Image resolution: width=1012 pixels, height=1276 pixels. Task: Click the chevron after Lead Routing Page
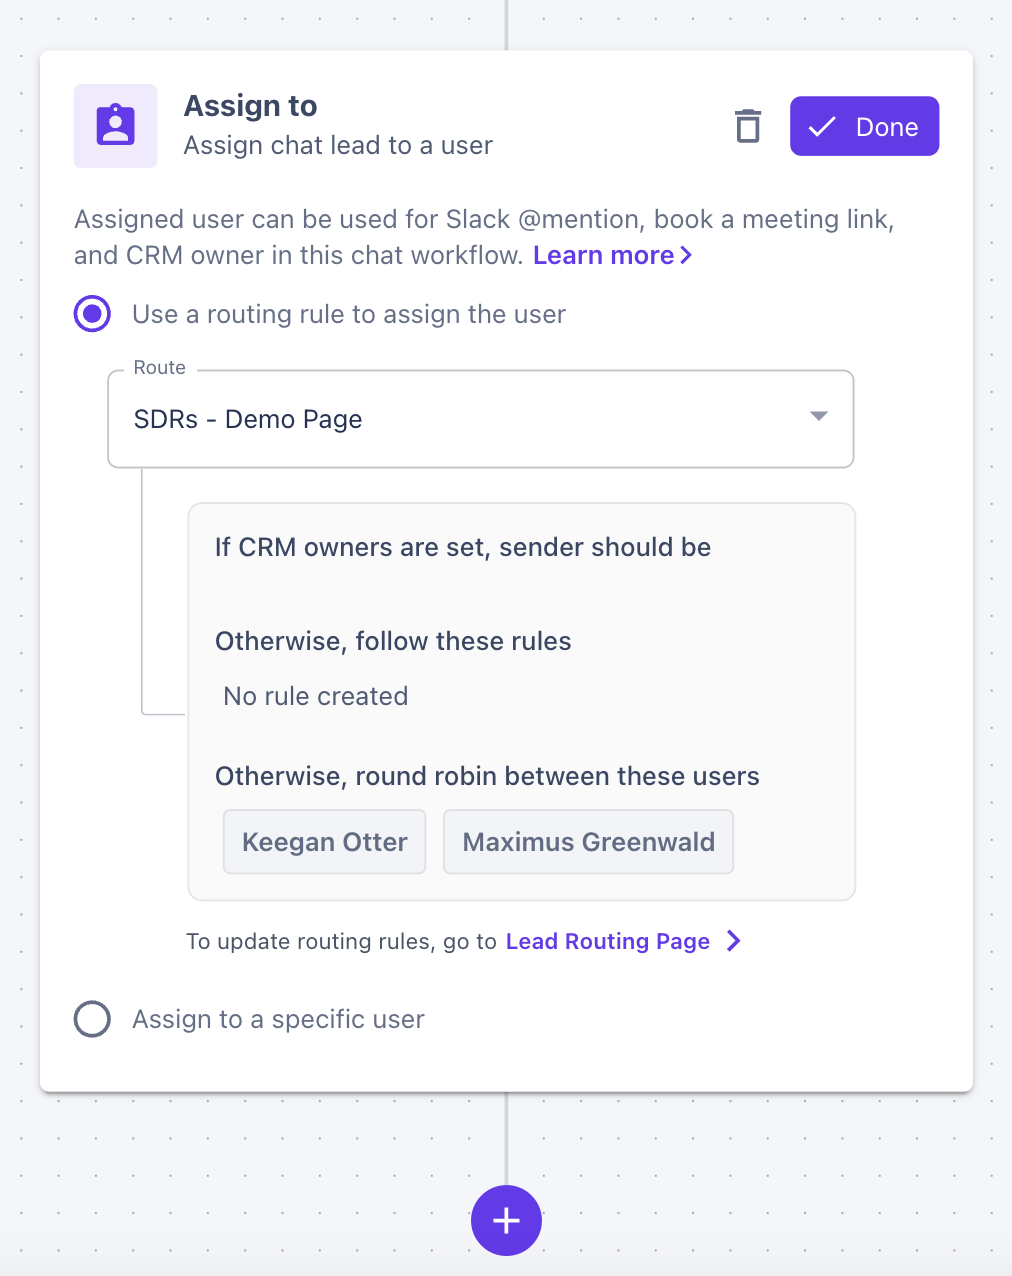click(734, 941)
